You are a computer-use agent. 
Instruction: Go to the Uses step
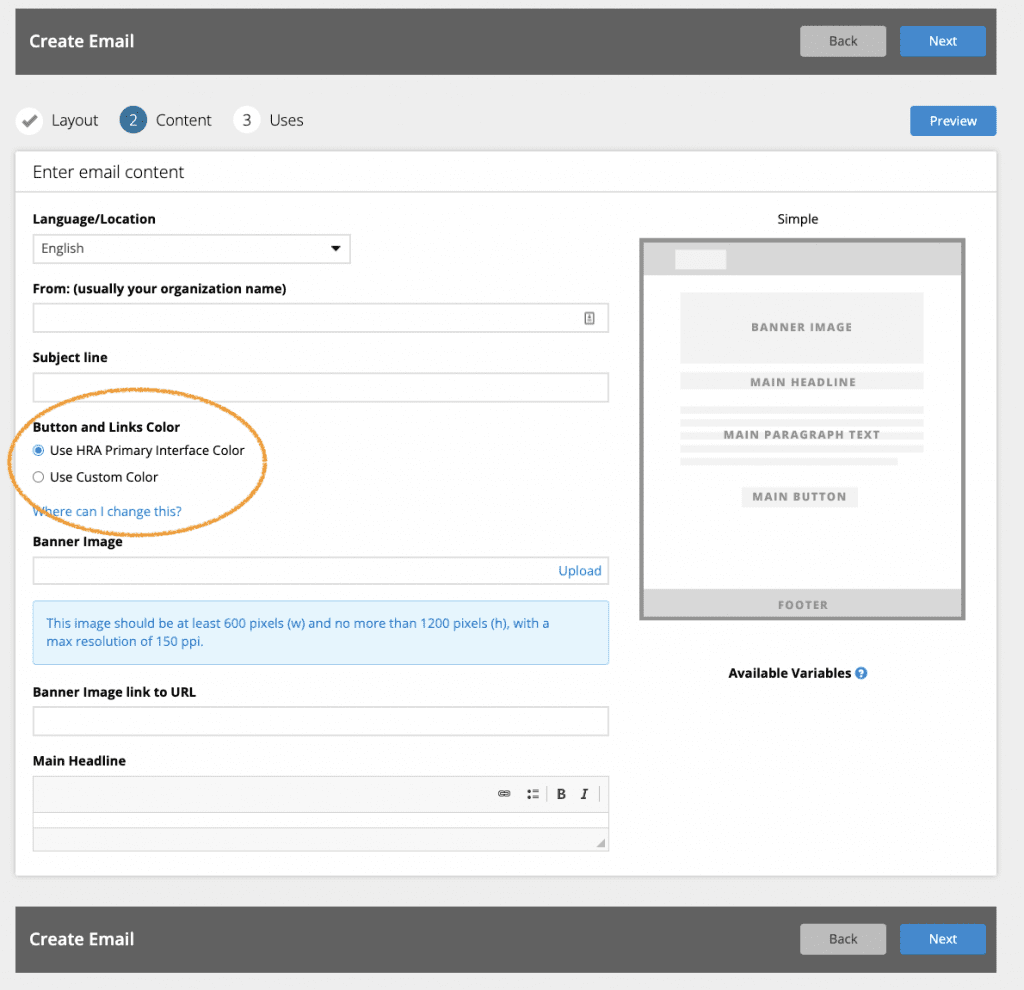[x=287, y=120]
